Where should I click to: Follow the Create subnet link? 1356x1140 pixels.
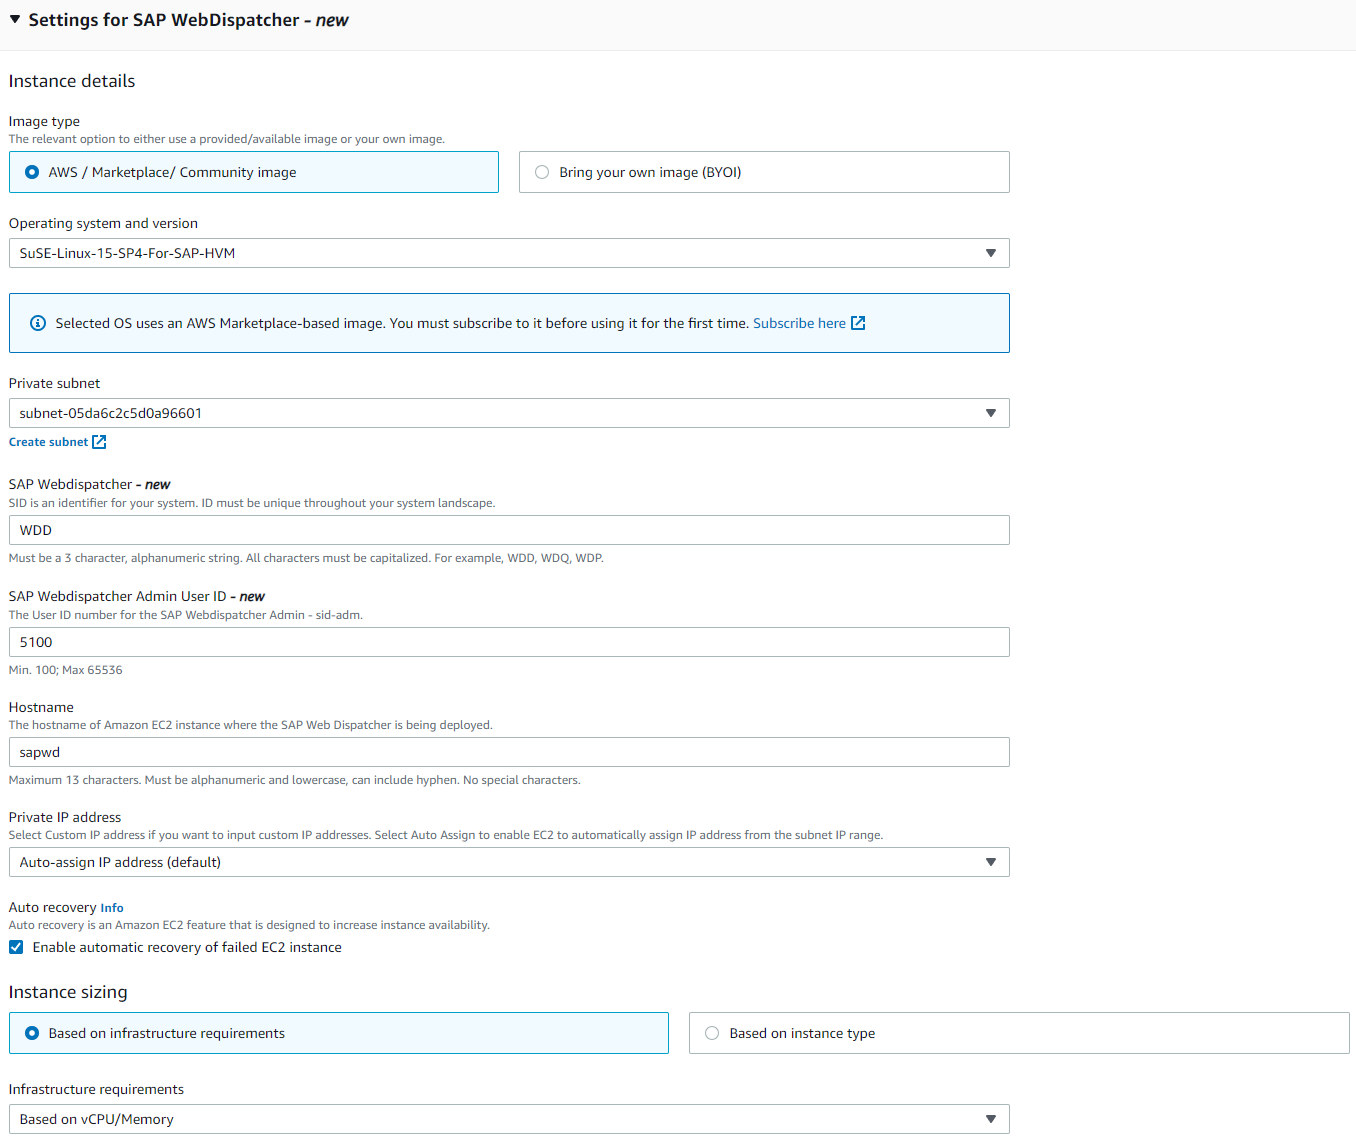(x=48, y=442)
